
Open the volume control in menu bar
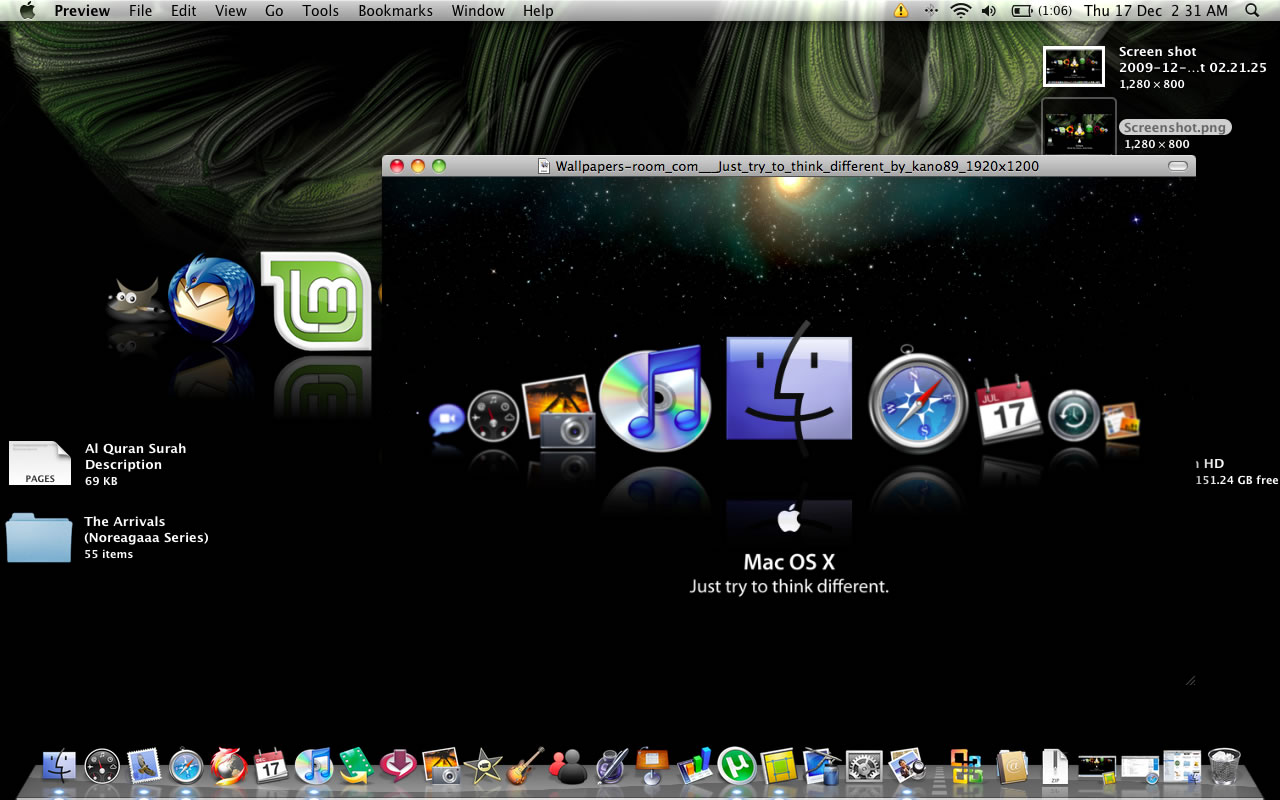click(989, 11)
